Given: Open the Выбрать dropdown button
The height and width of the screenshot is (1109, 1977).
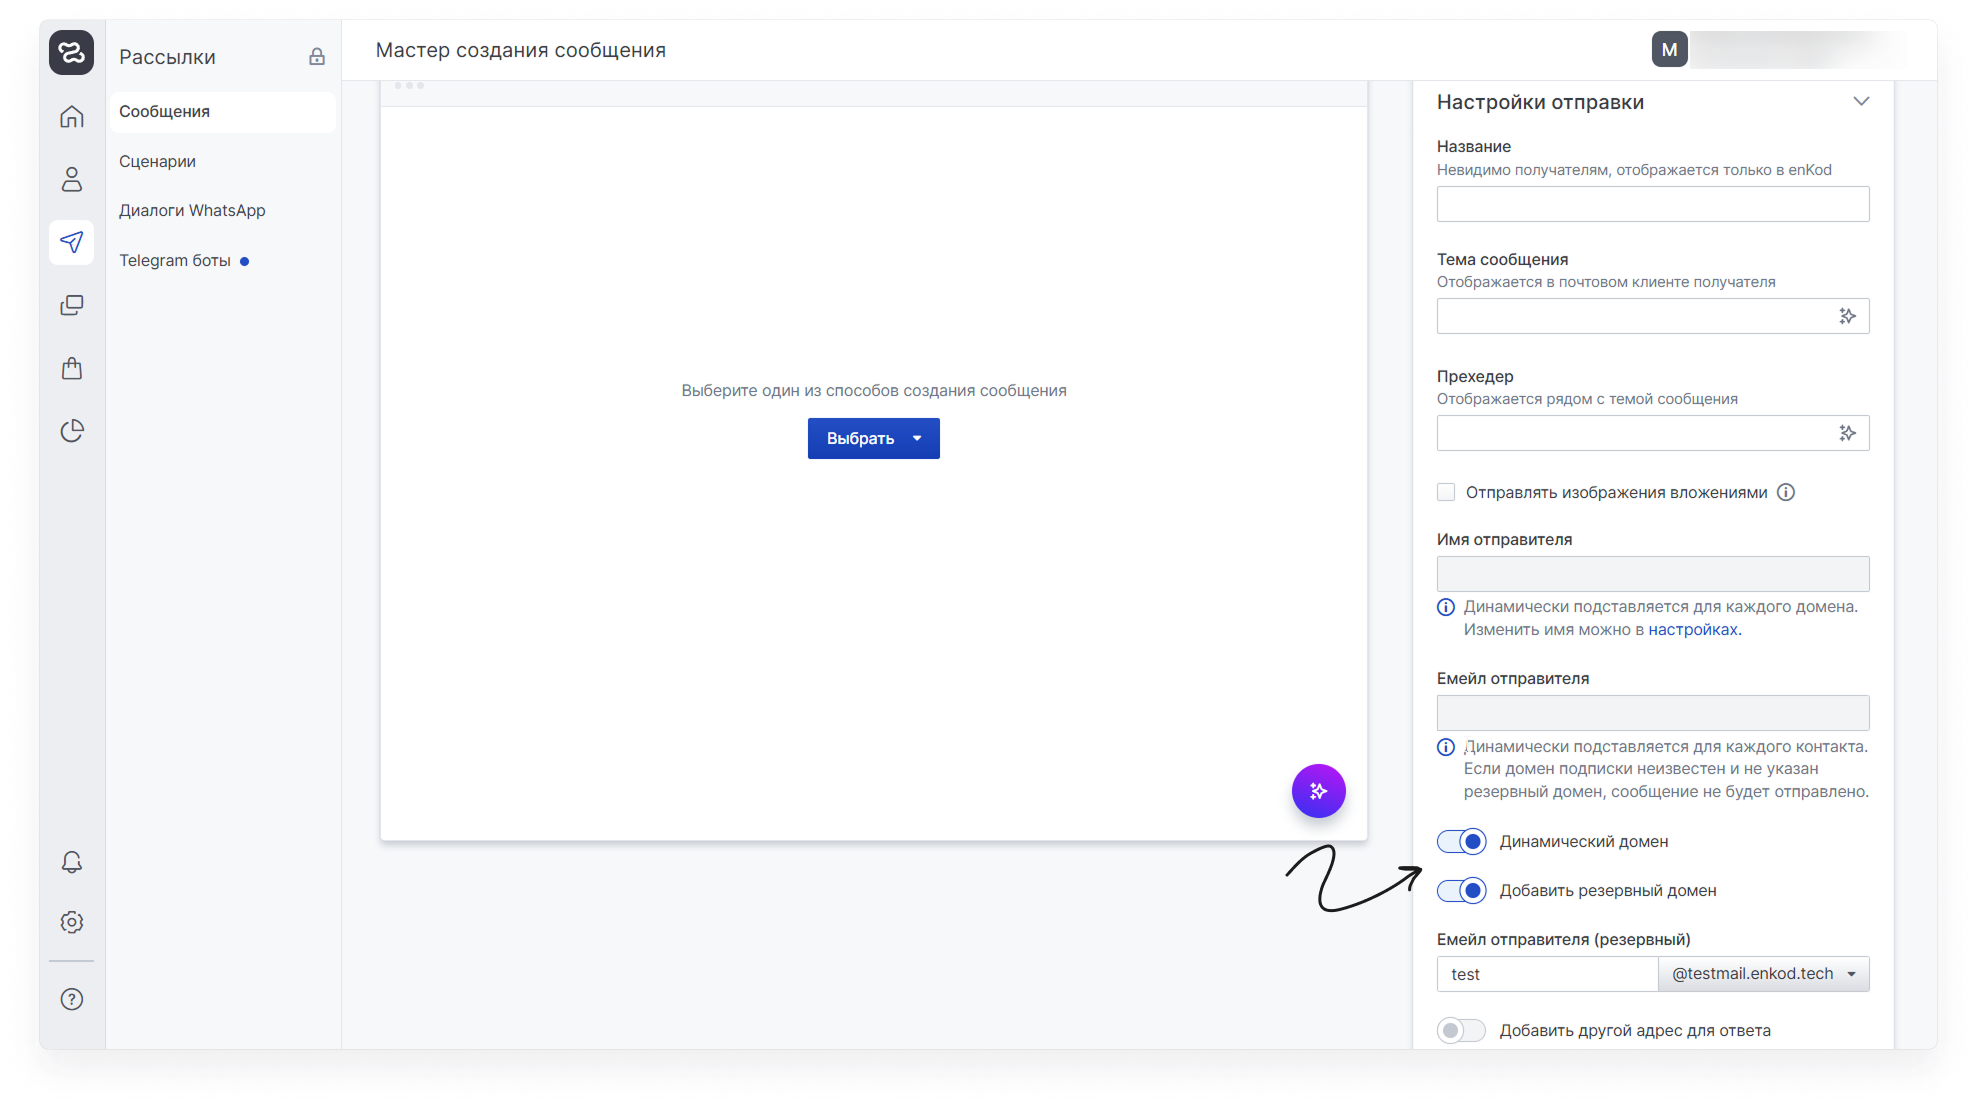Looking at the screenshot, I should [873, 439].
